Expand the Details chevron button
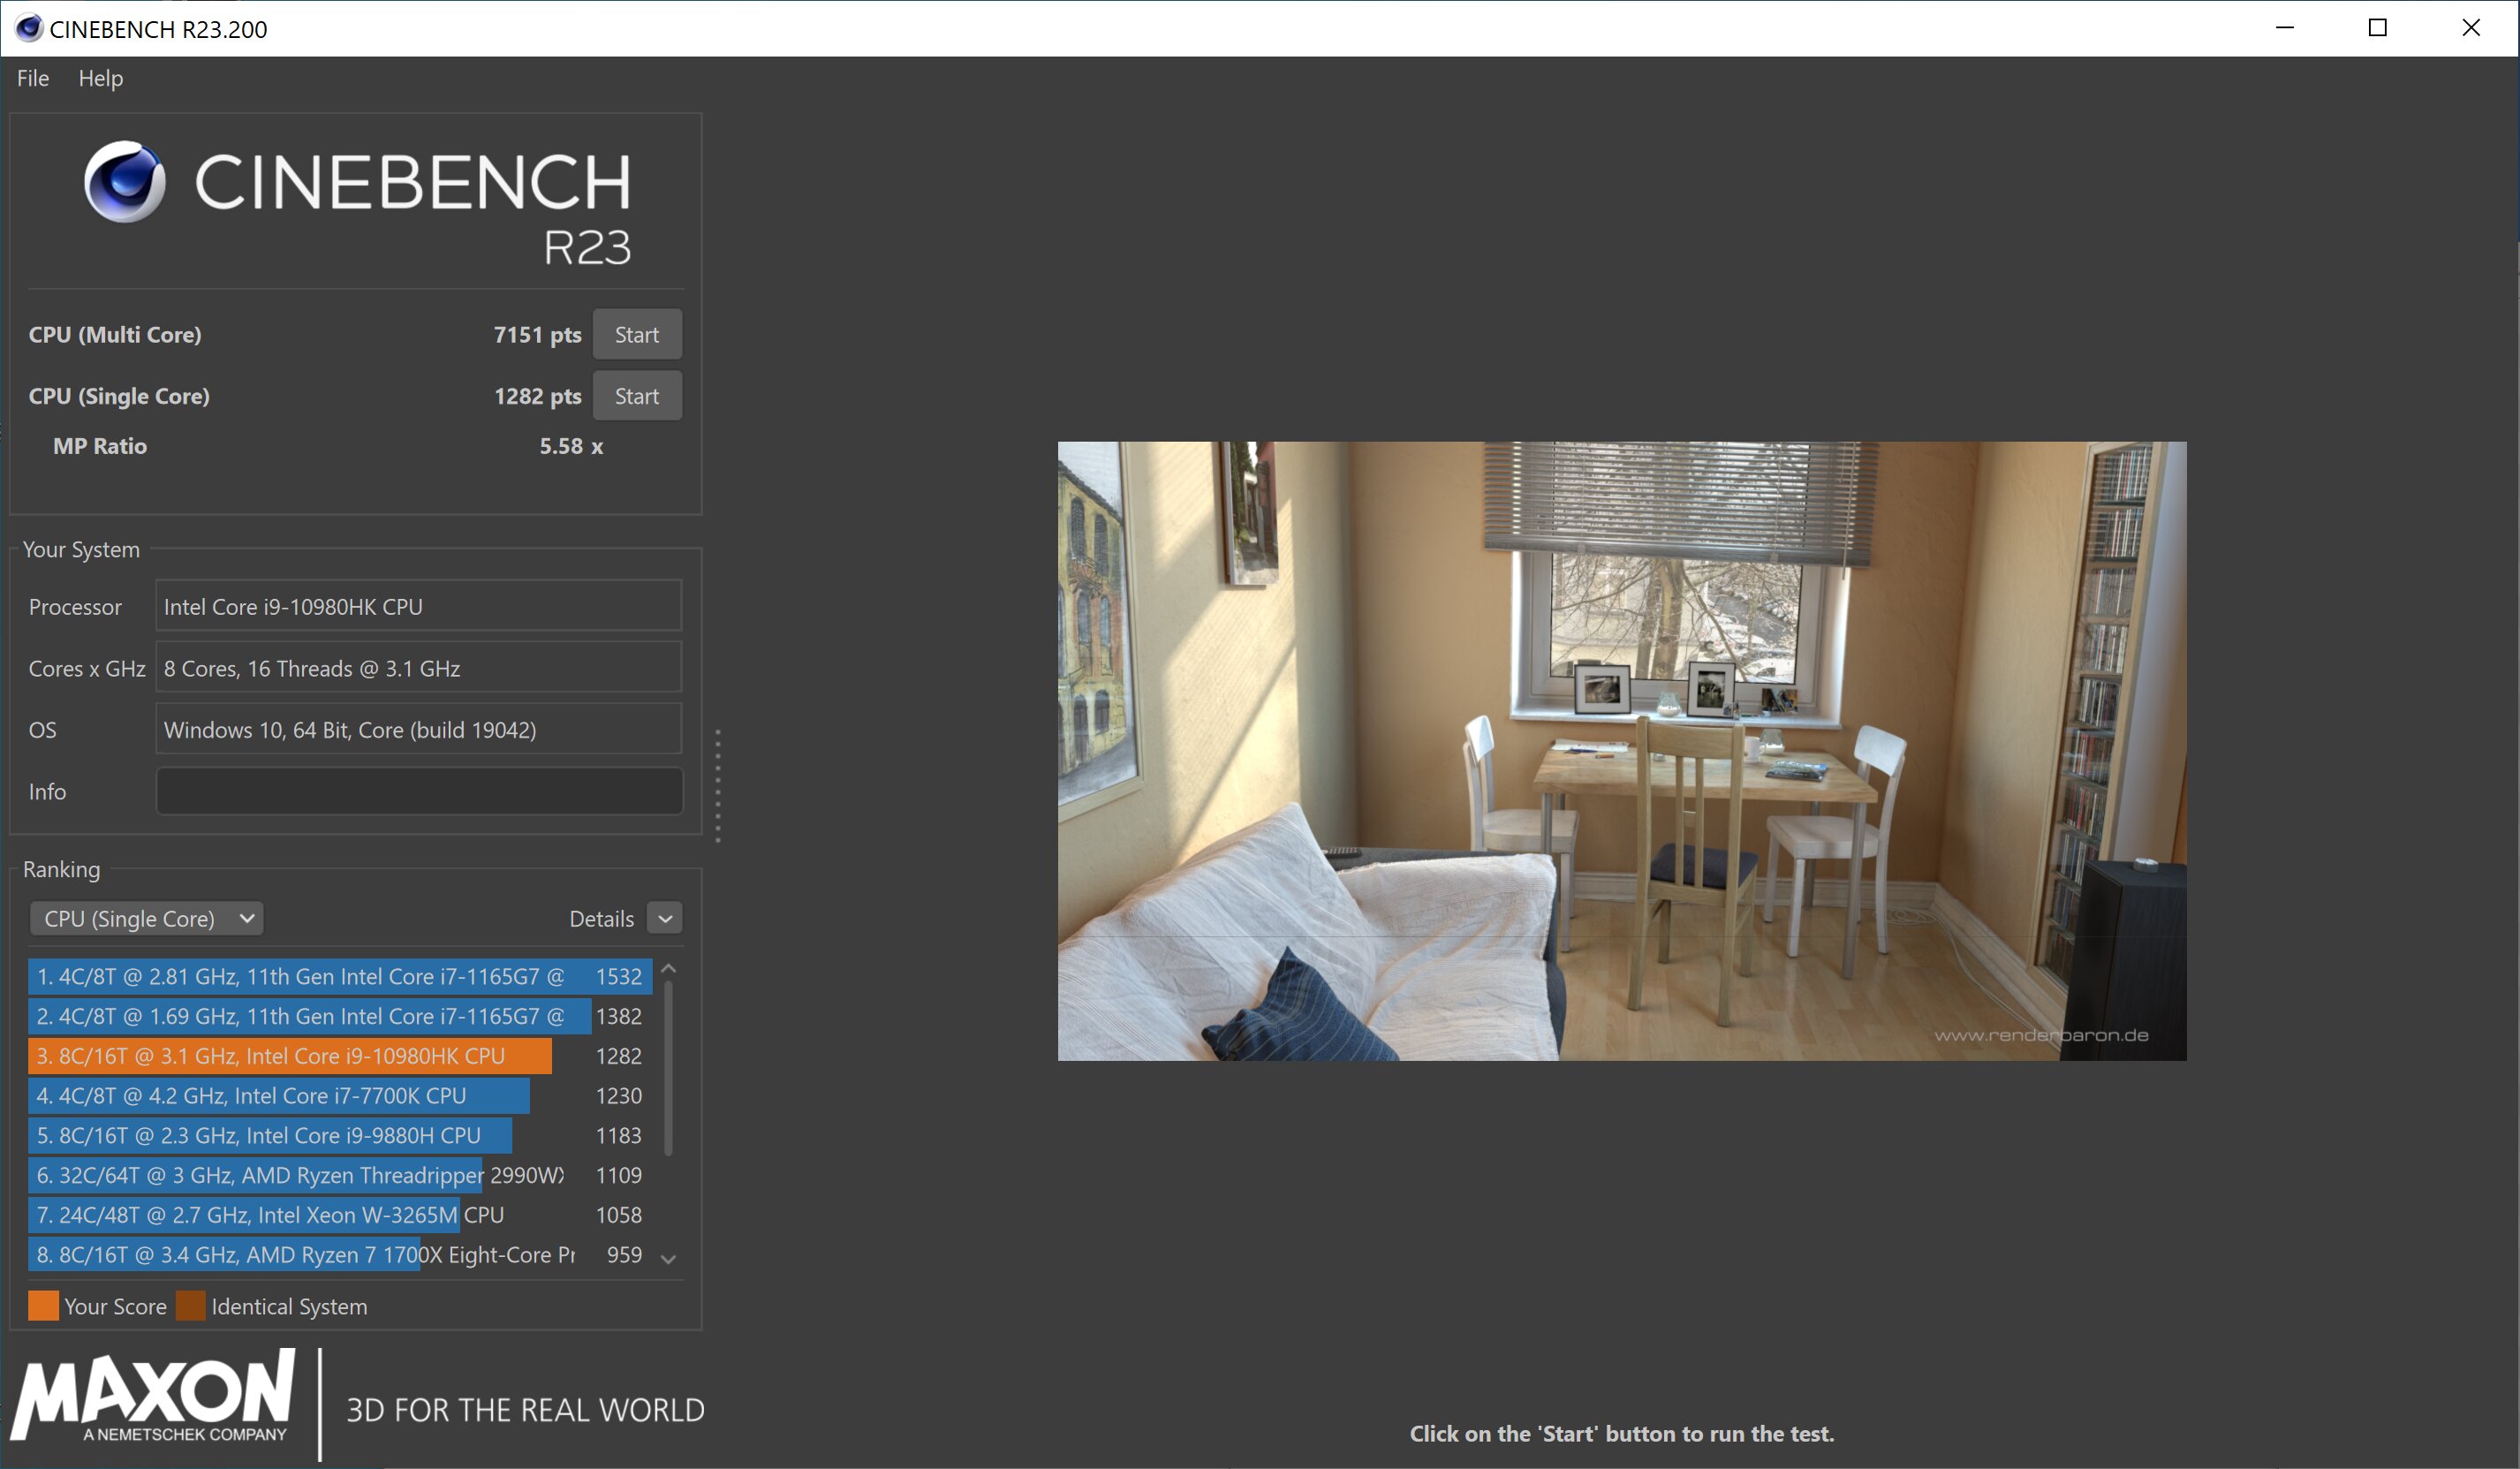This screenshot has width=2520, height=1469. (x=665, y=918)
